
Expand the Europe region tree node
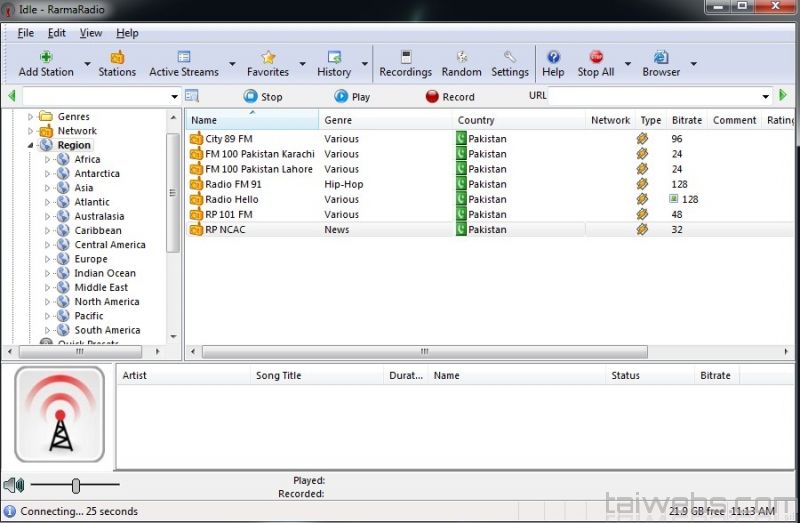tap(47, 259)
